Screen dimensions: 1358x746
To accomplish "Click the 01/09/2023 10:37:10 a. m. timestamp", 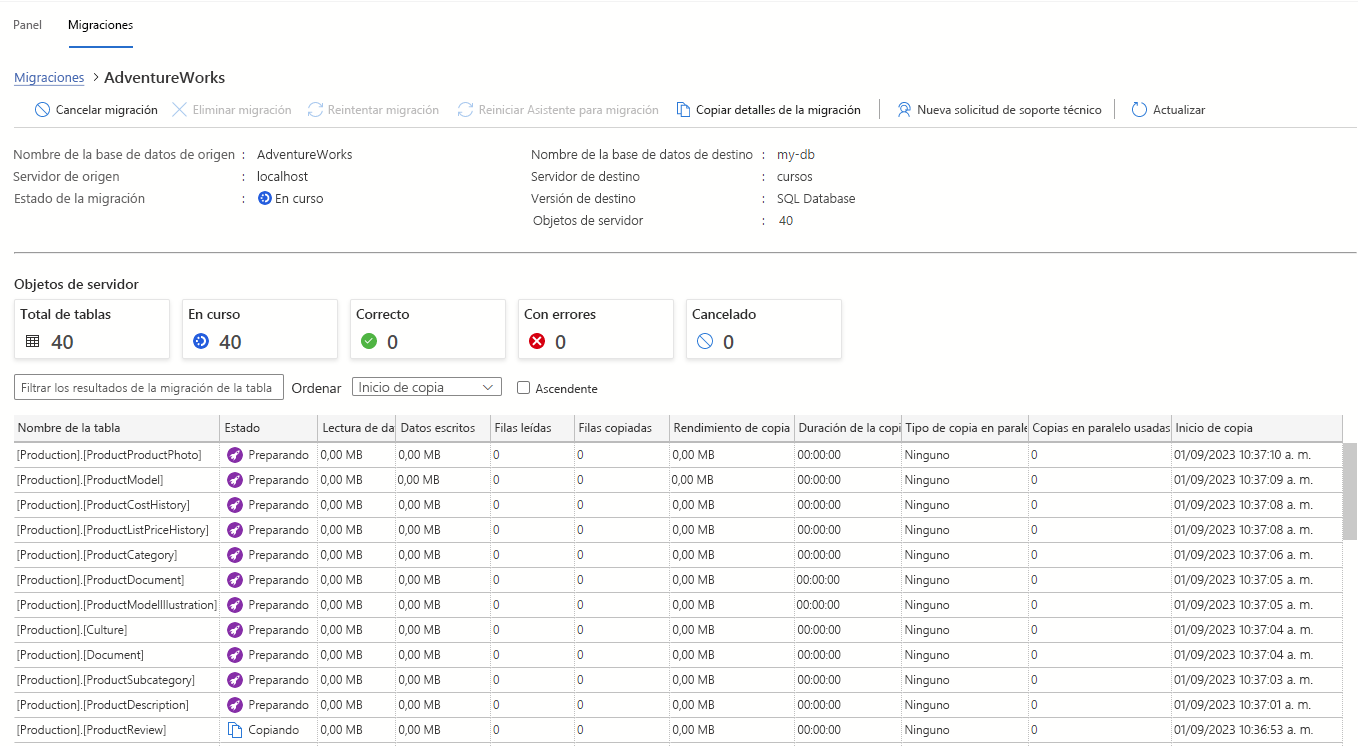I will tap(1243, 455).
